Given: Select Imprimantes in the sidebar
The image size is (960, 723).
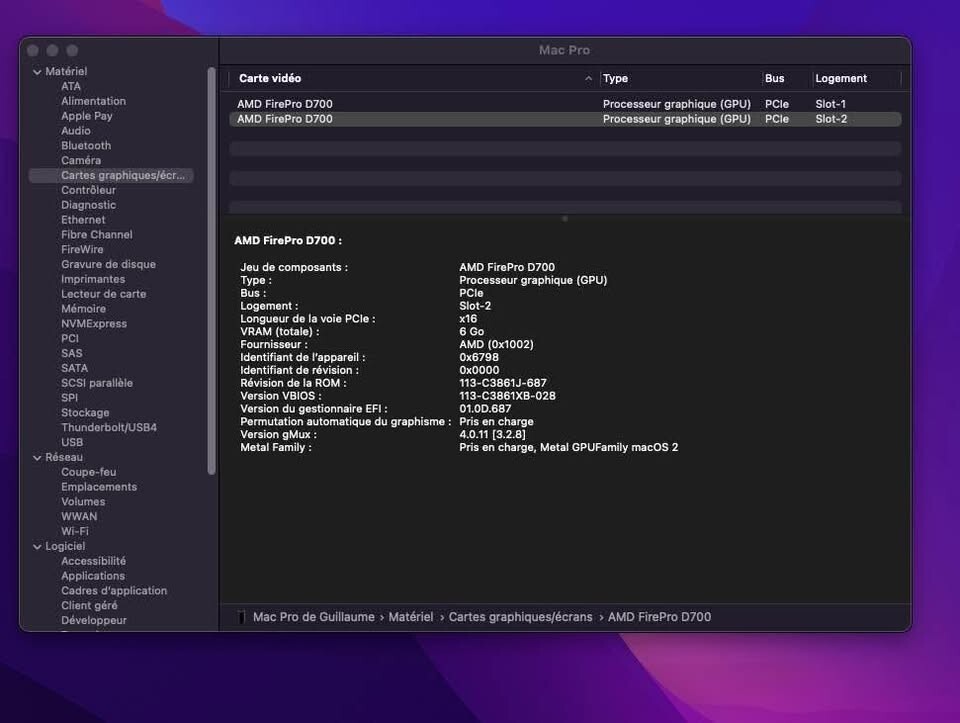Looking at the screenshot, I should point(93,279).
